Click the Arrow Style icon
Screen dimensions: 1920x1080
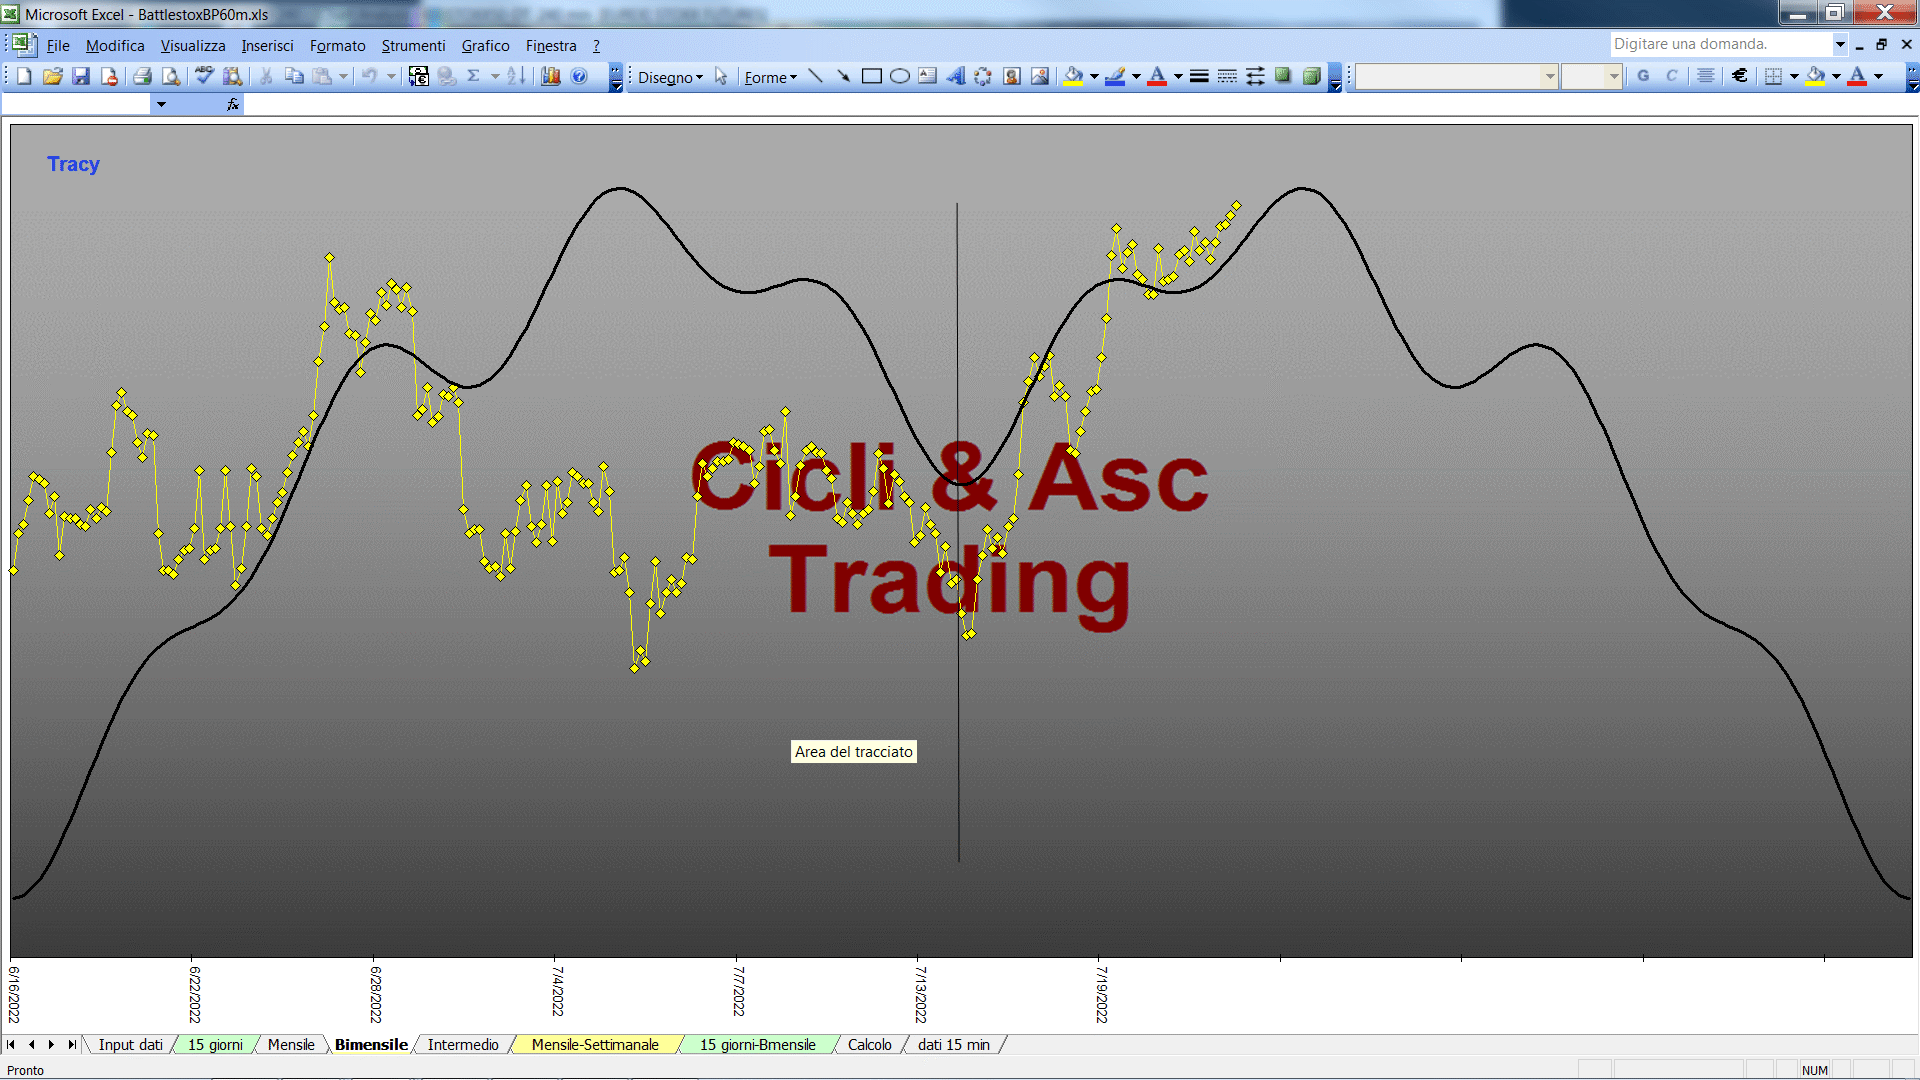[x=1255, y=76]
